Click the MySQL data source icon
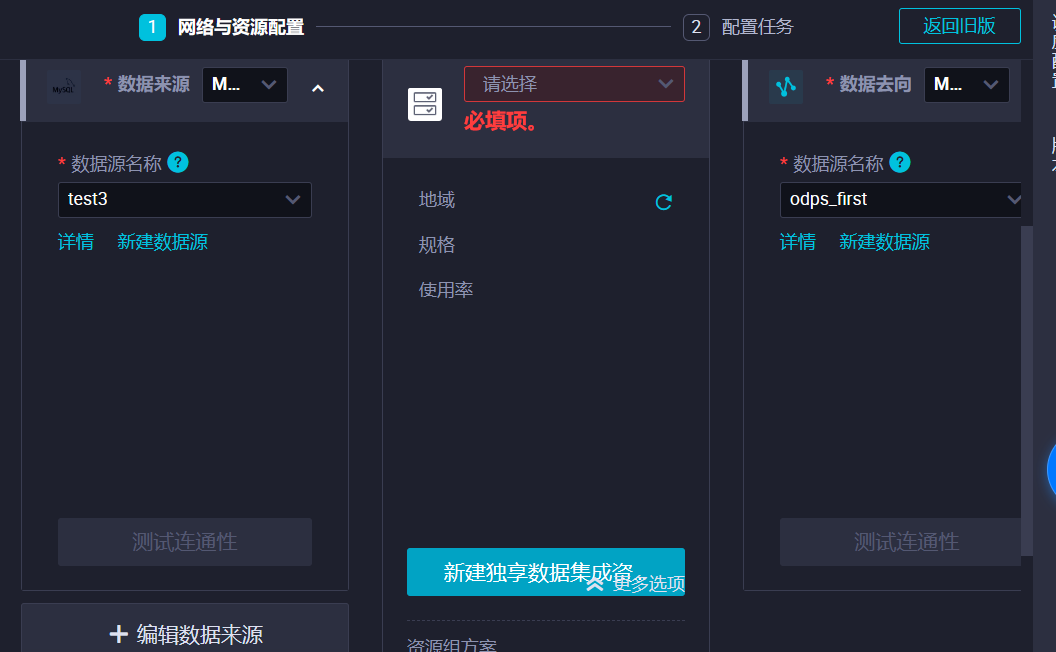 63,88
